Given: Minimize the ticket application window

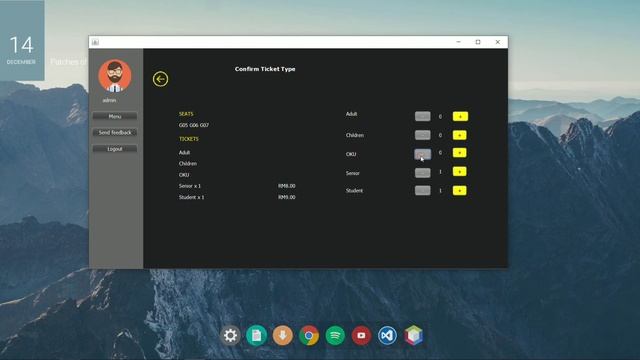Looking at the screenshot, I should tap(458, 42).
